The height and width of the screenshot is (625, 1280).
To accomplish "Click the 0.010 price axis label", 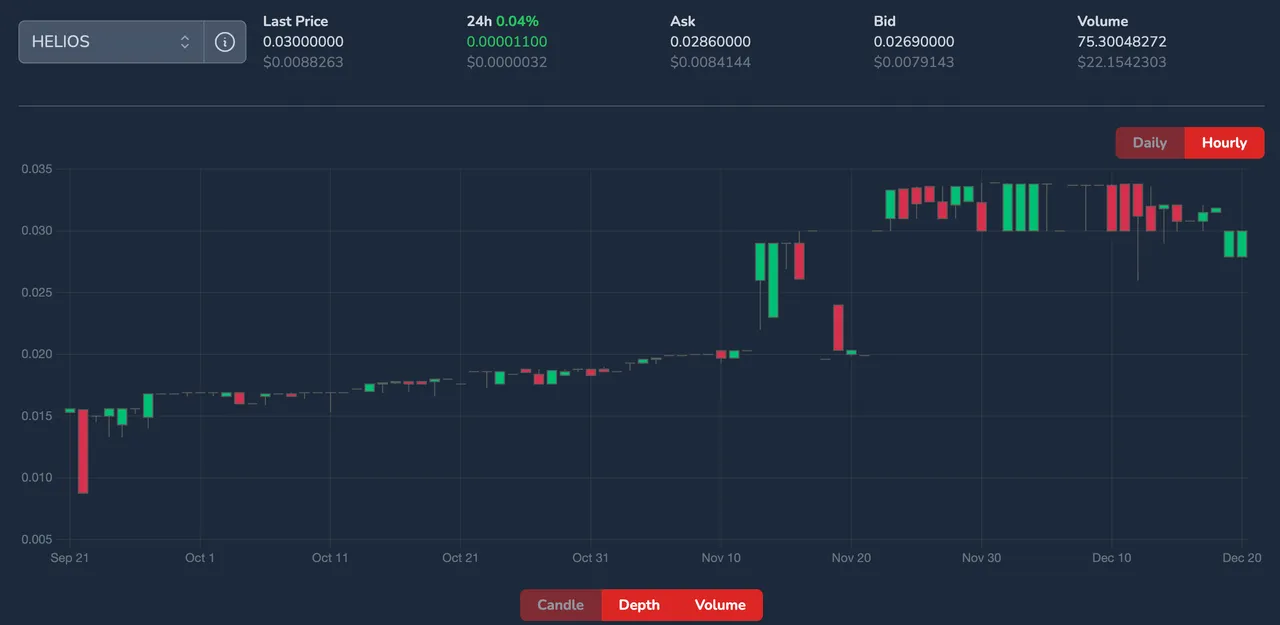I will click(x=36, y=478).
